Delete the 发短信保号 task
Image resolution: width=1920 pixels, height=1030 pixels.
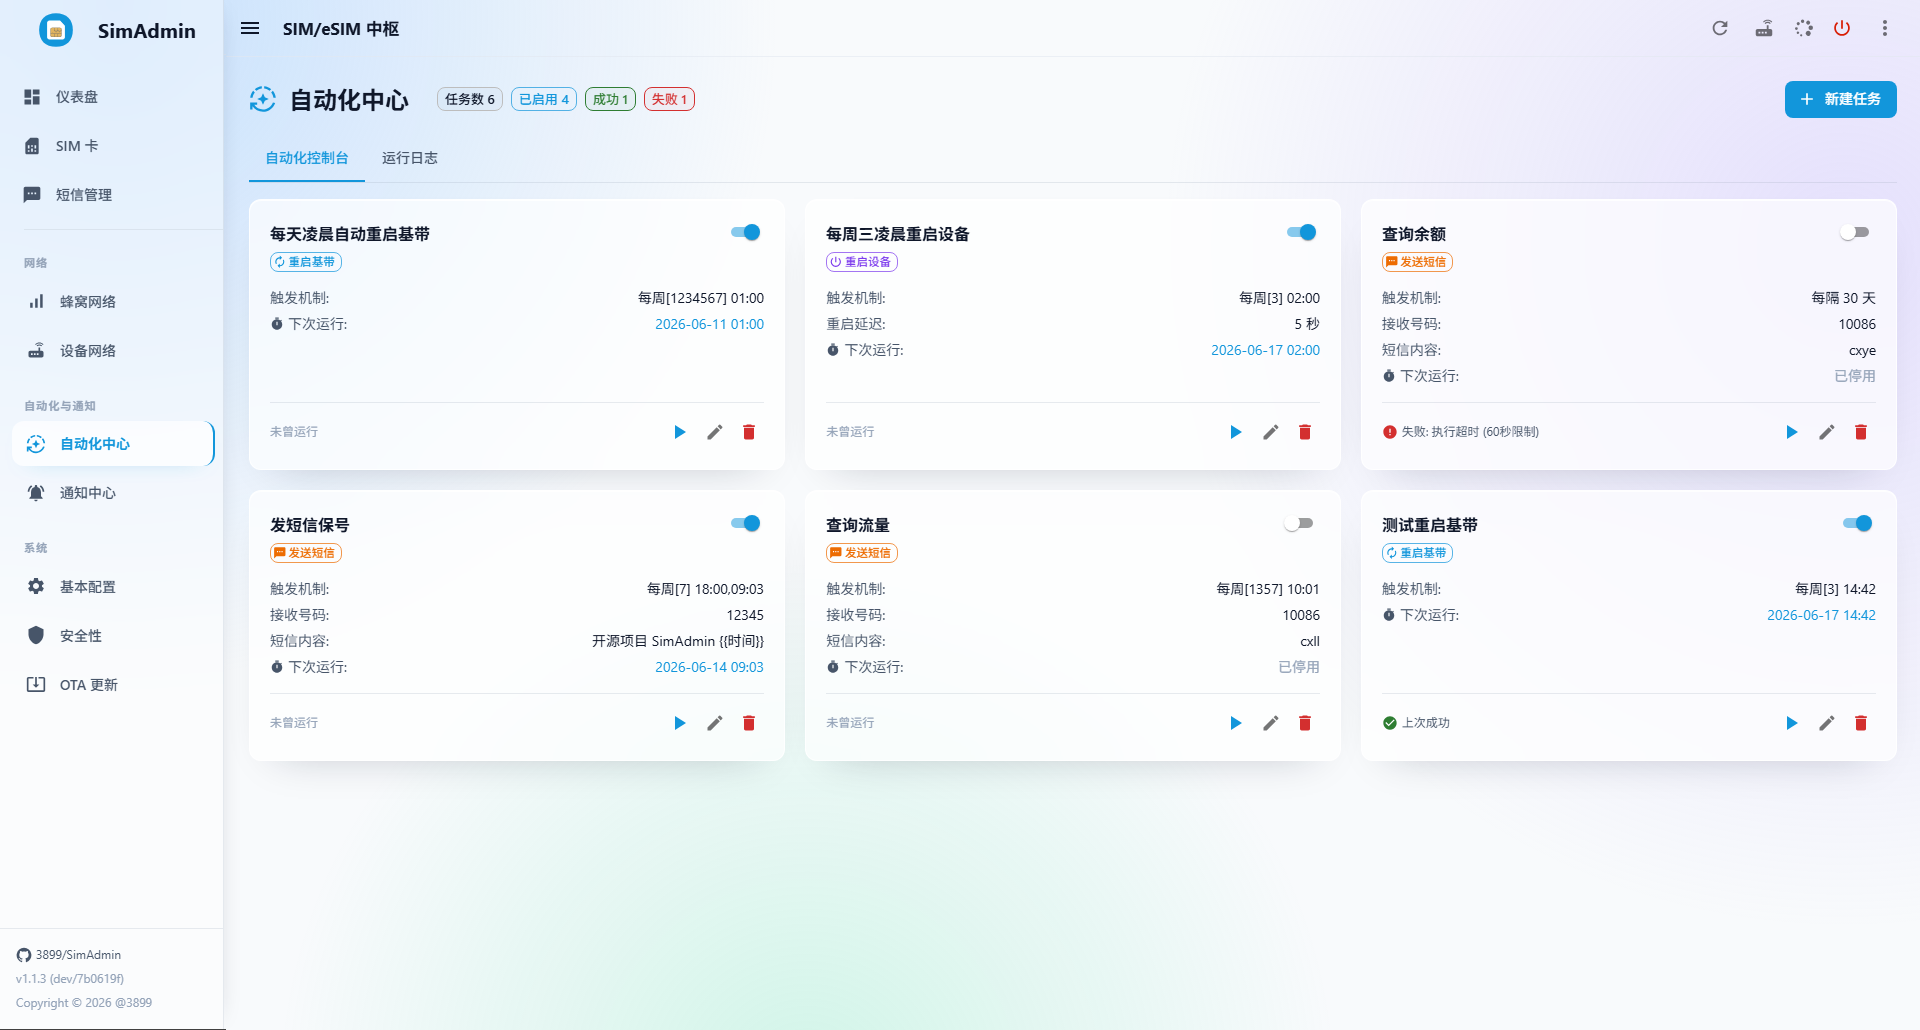tap(749, 723)
